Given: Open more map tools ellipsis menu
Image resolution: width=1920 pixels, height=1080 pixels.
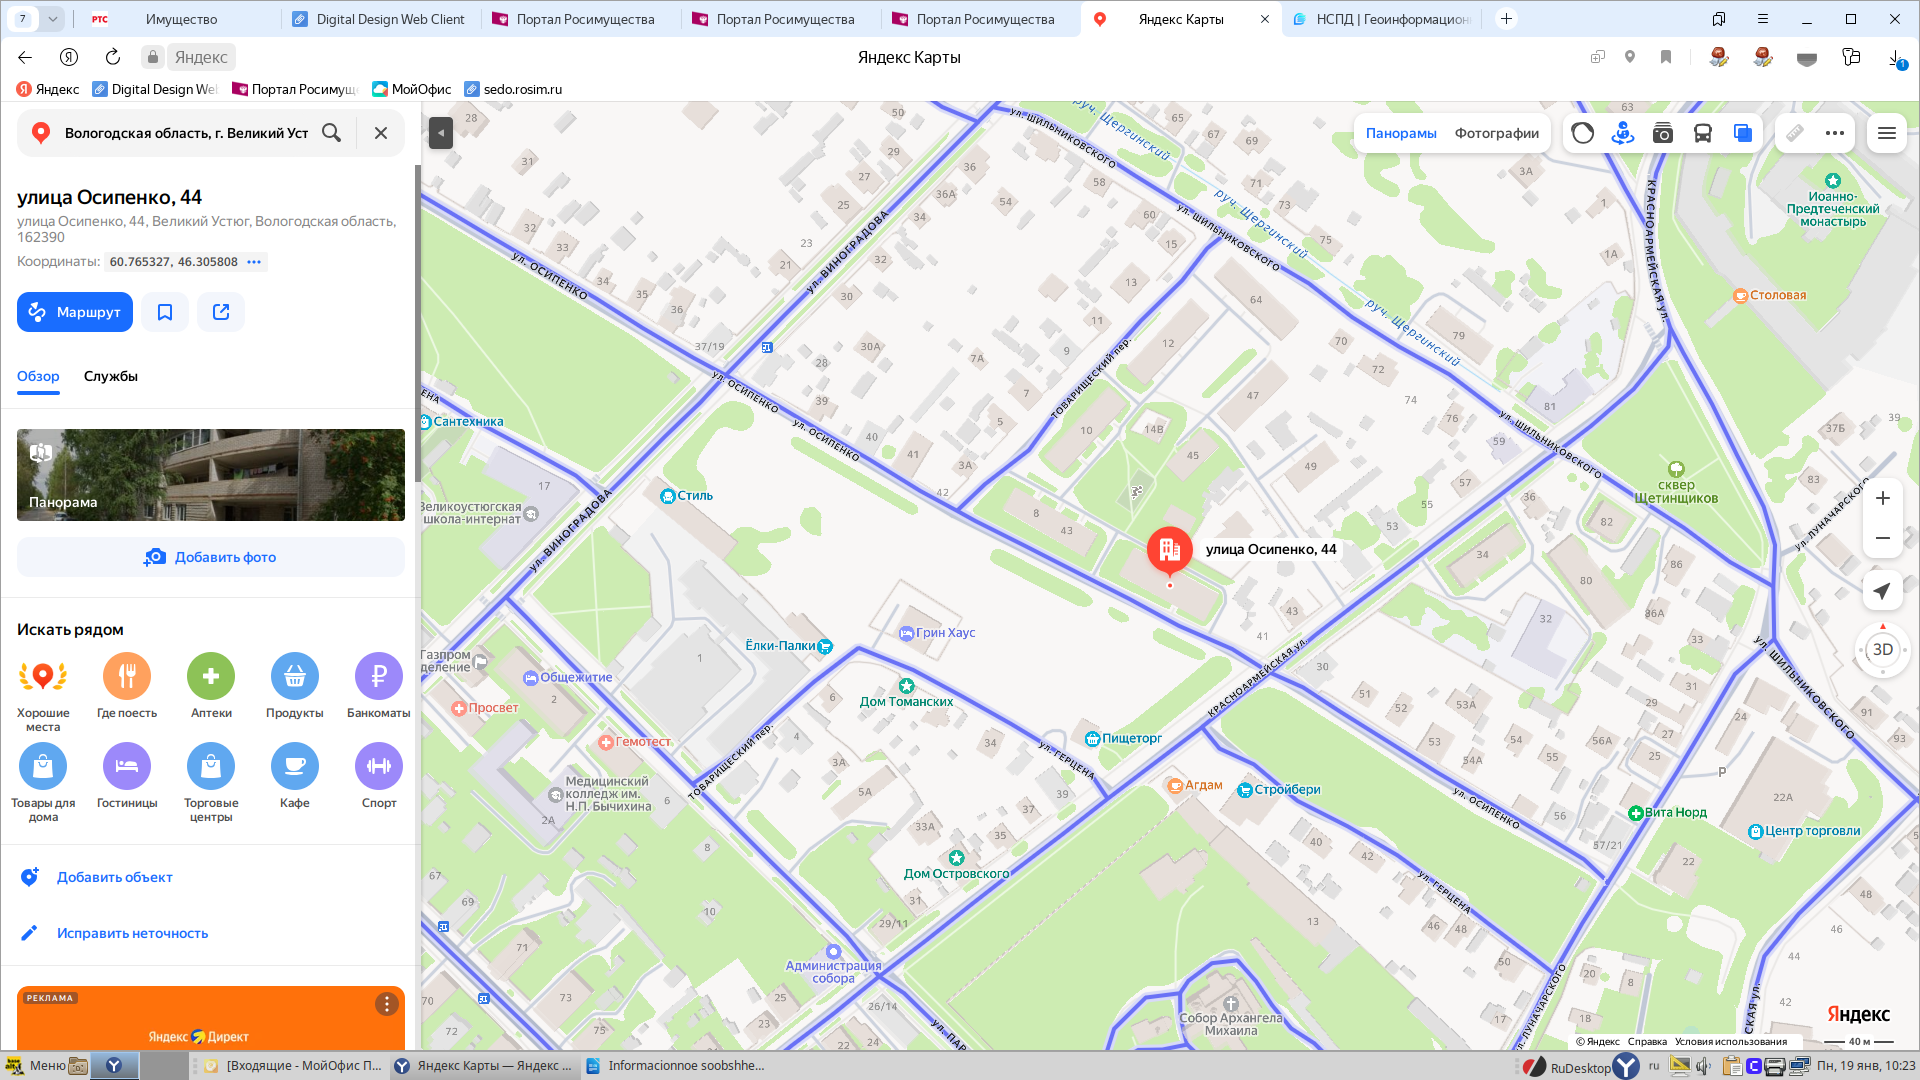Looking at the screenshot, I should coord(1834,133).
